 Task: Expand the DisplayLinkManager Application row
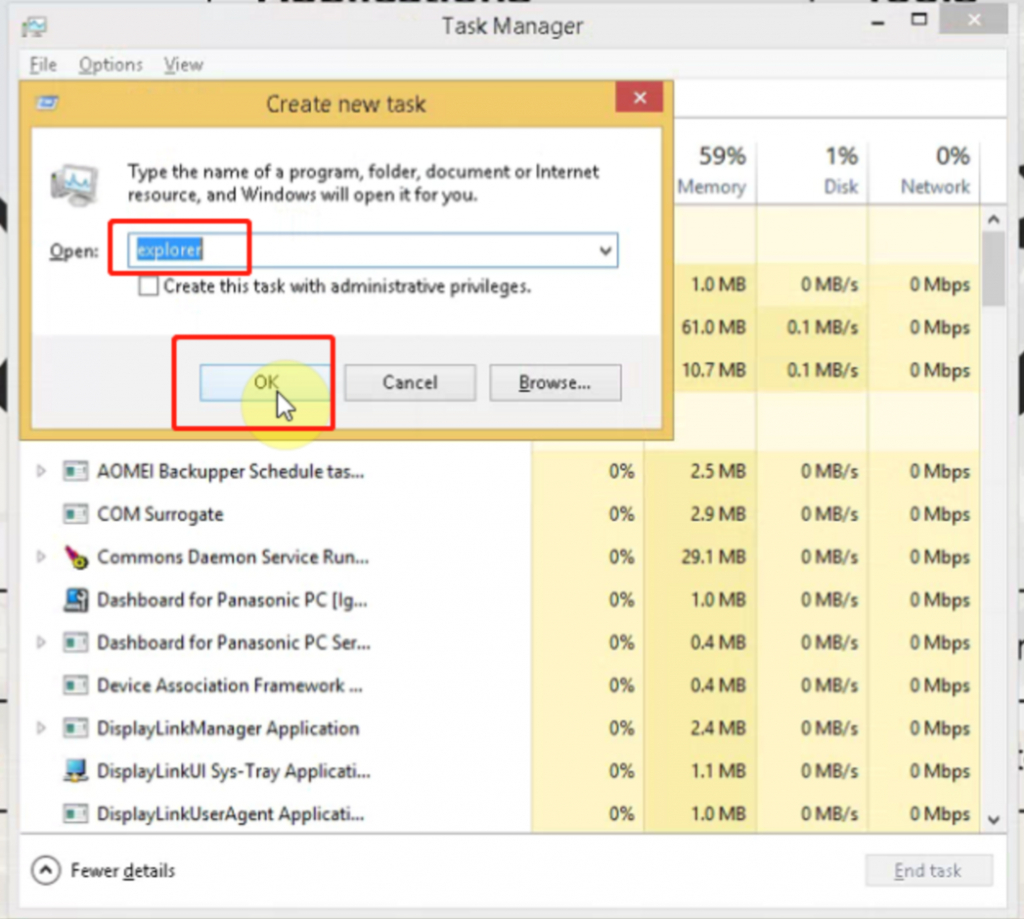[41, 728]
